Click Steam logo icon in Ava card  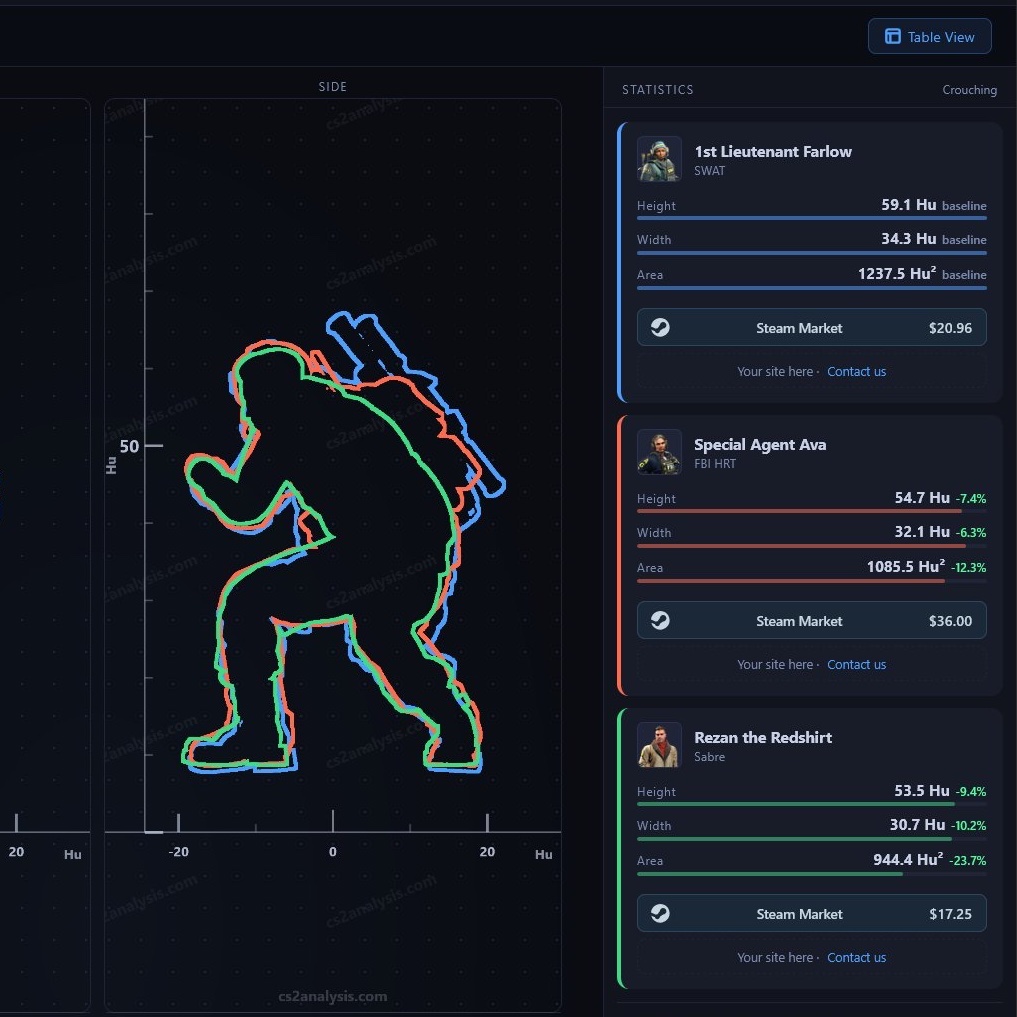coord(660,621)
